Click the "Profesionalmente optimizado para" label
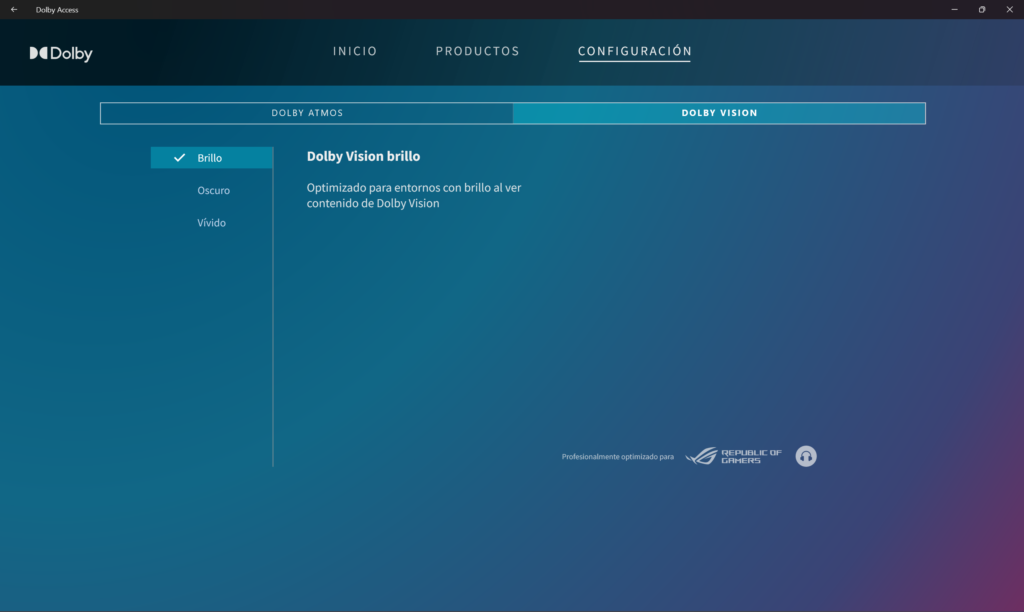The image size is (1024, 612). pos(617,457)
